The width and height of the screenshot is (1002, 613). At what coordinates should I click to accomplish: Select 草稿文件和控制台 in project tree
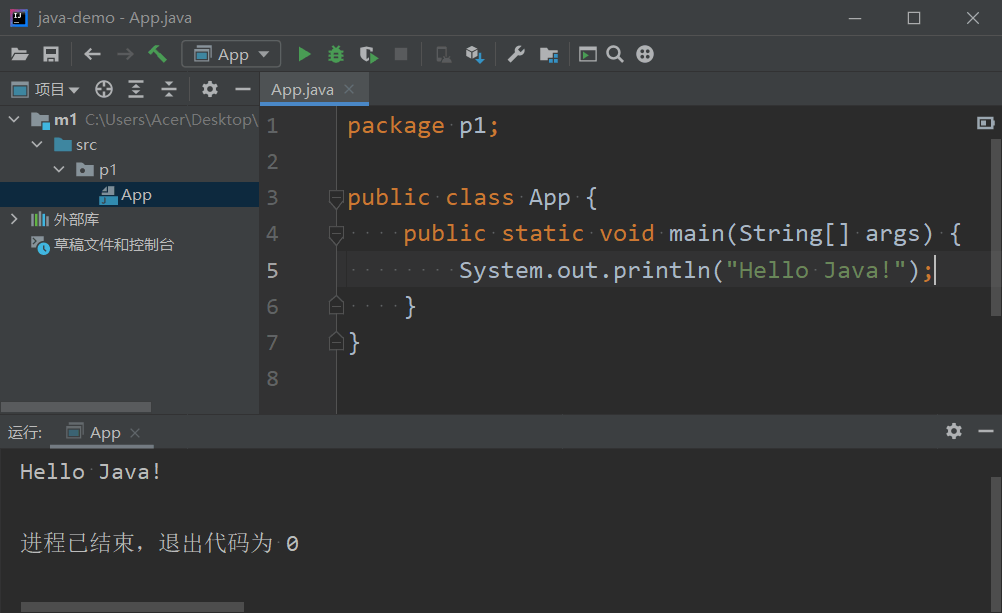pos(113,244)
